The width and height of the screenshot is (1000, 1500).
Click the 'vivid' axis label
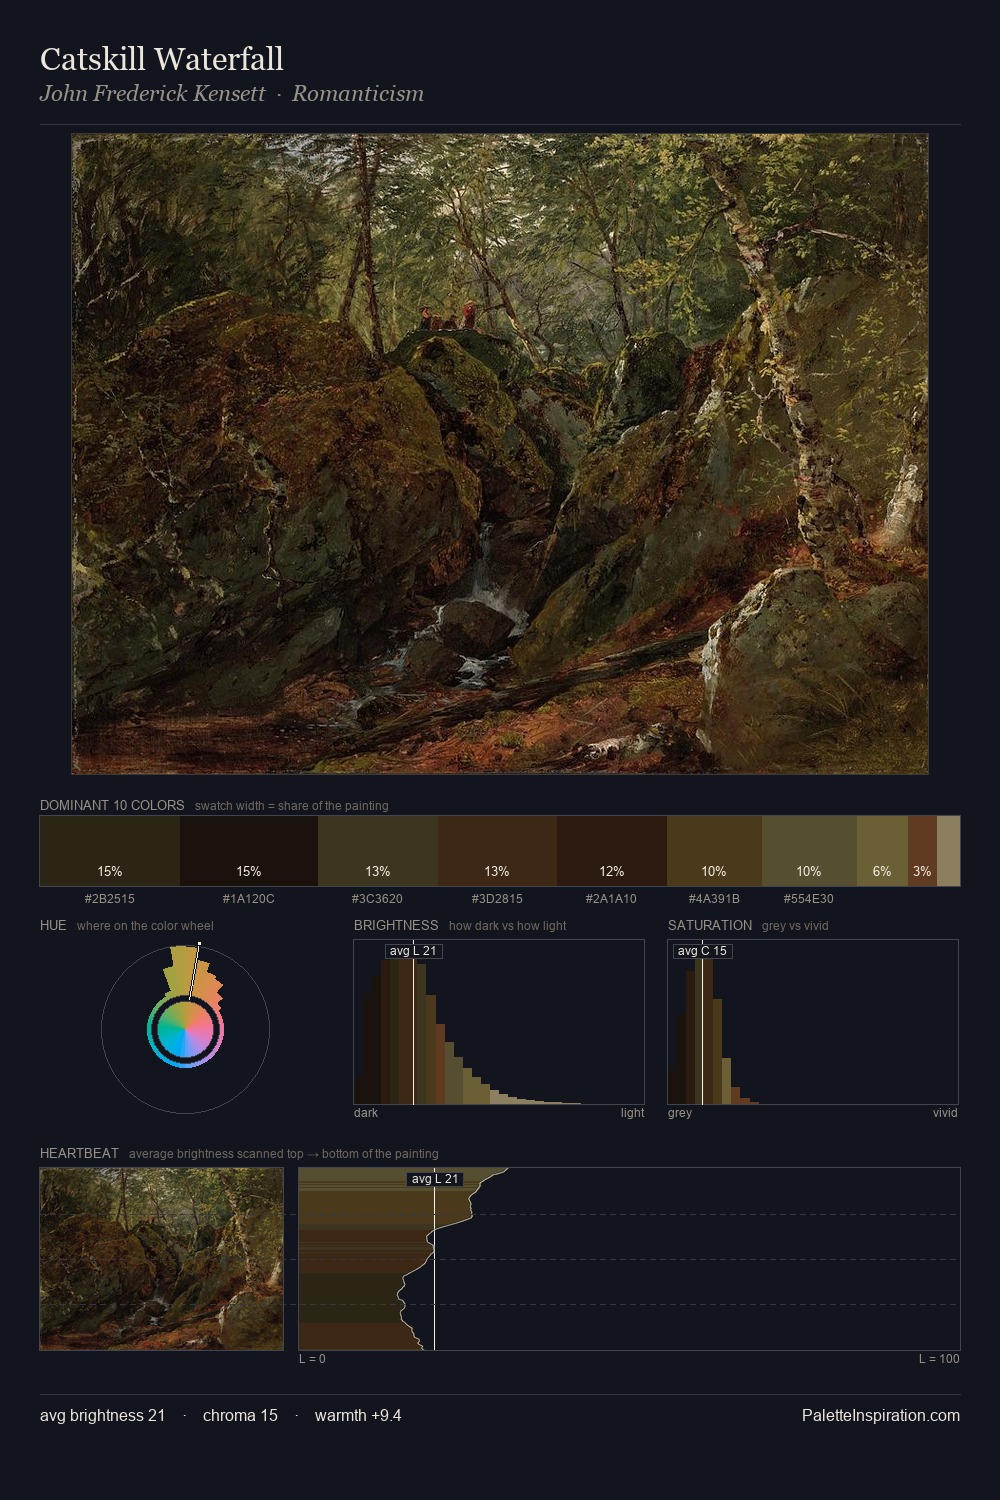pos(945,1113)
